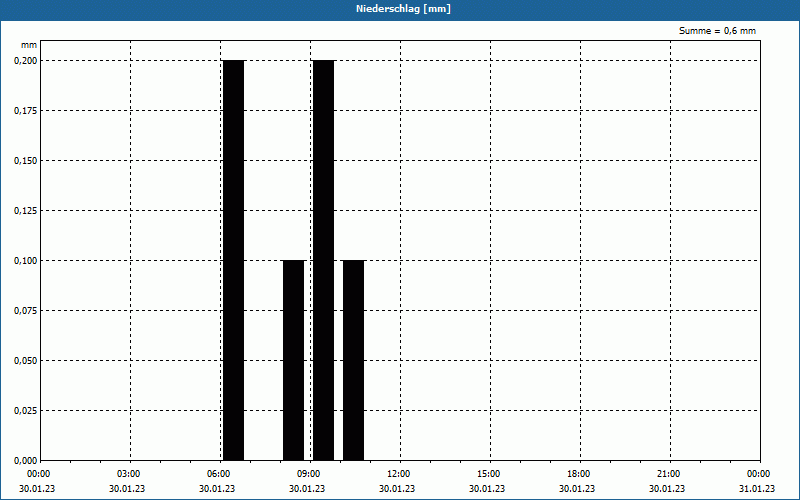800x500 pixels.
Task: Click the 0,175 y-axis label
Action: coord(26,111)
